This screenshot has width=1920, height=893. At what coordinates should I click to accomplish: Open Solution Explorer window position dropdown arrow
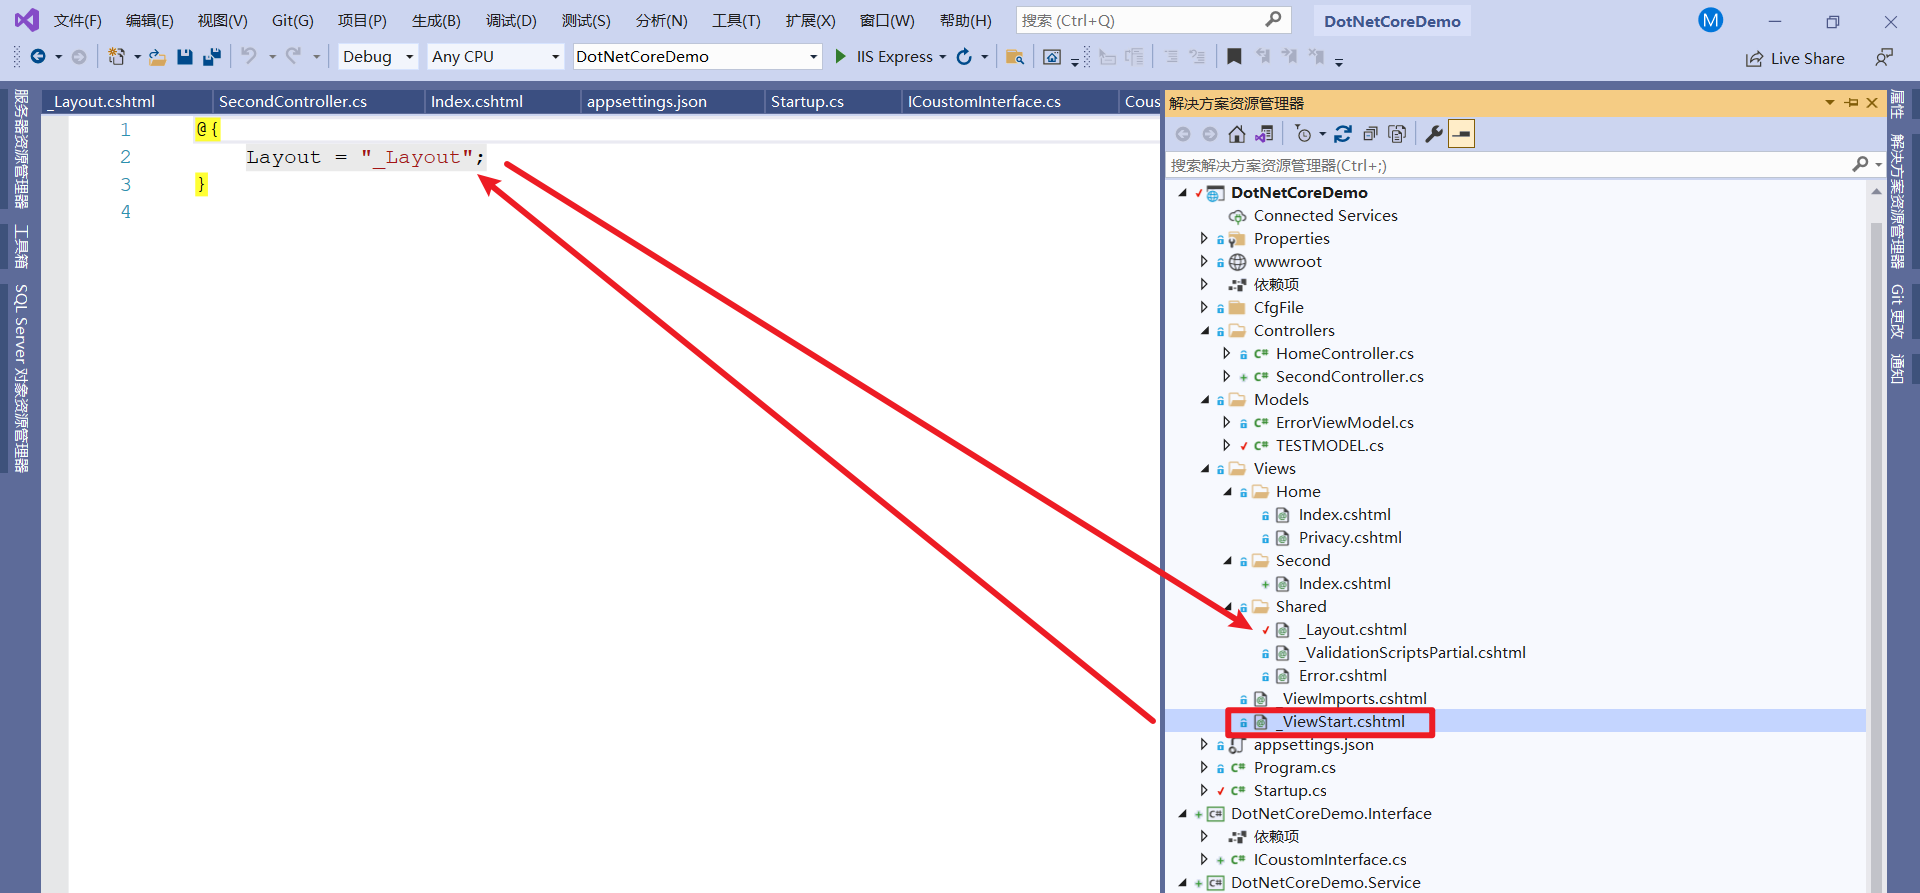click(1829, 103)
